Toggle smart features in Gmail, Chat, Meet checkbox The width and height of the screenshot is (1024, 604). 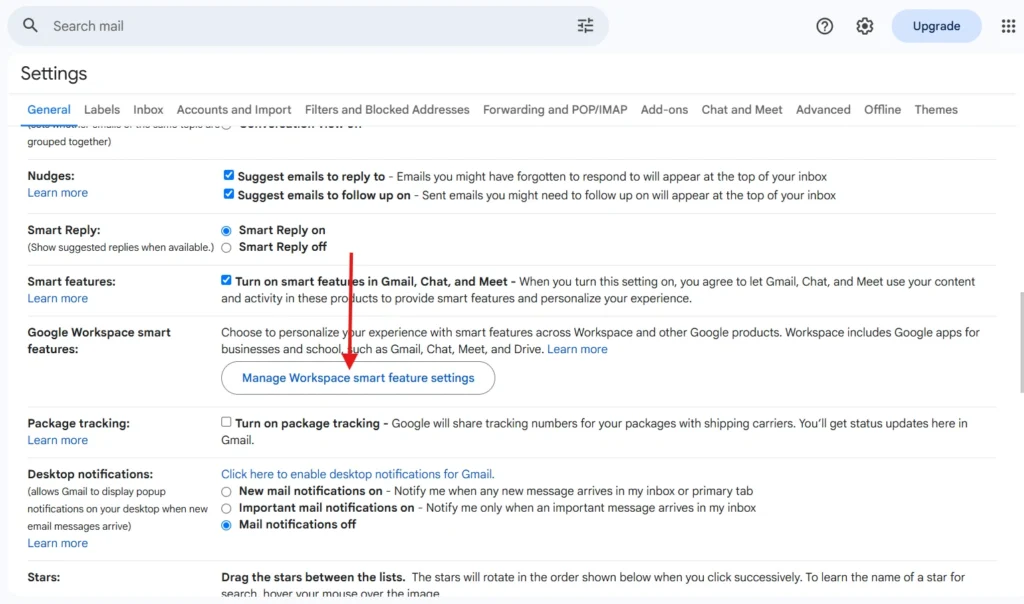(226, 280)
